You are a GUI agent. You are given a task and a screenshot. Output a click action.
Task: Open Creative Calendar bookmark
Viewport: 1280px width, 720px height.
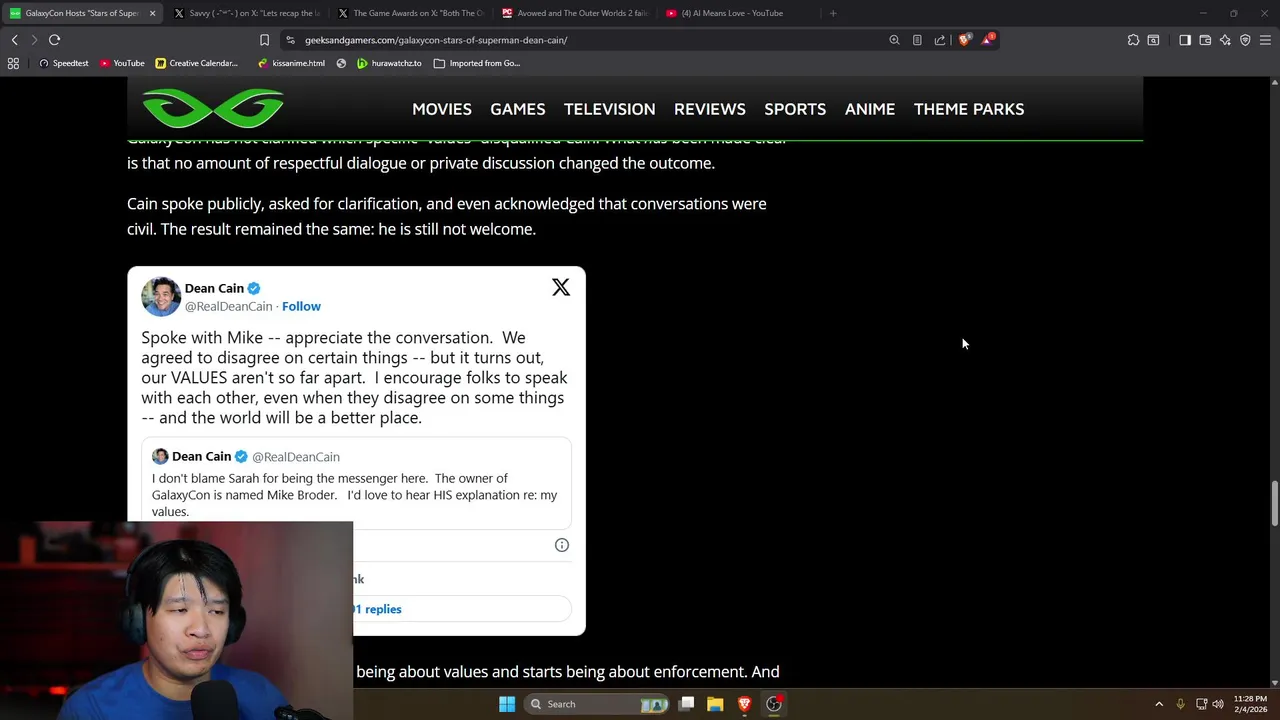coord(197,63)
